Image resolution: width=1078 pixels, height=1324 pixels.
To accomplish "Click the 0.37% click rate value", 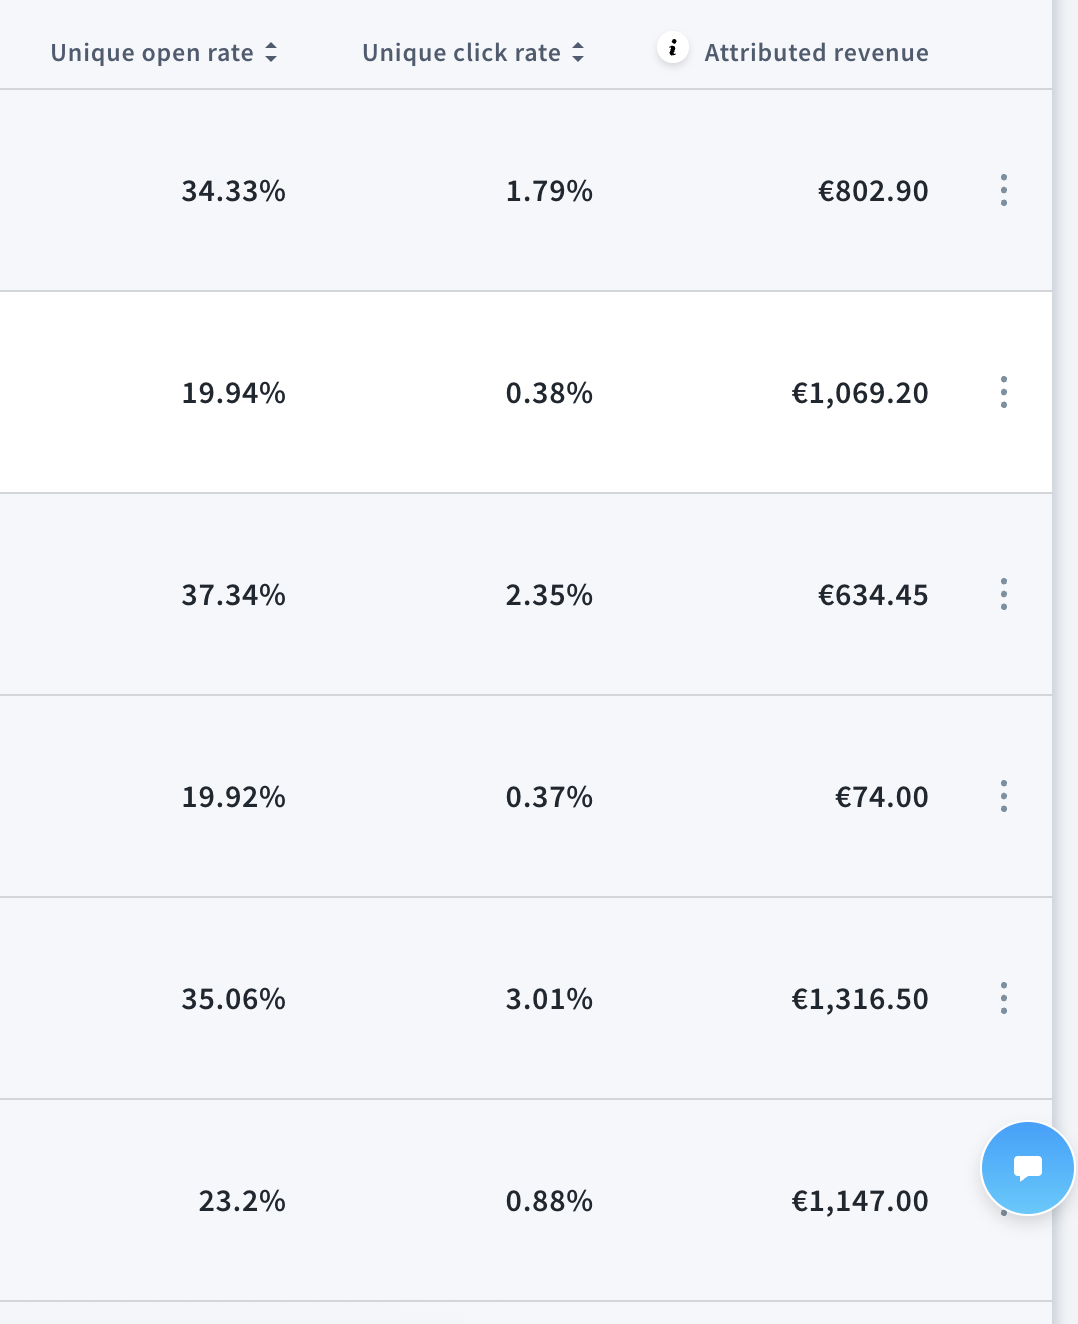I will [549, 797].
